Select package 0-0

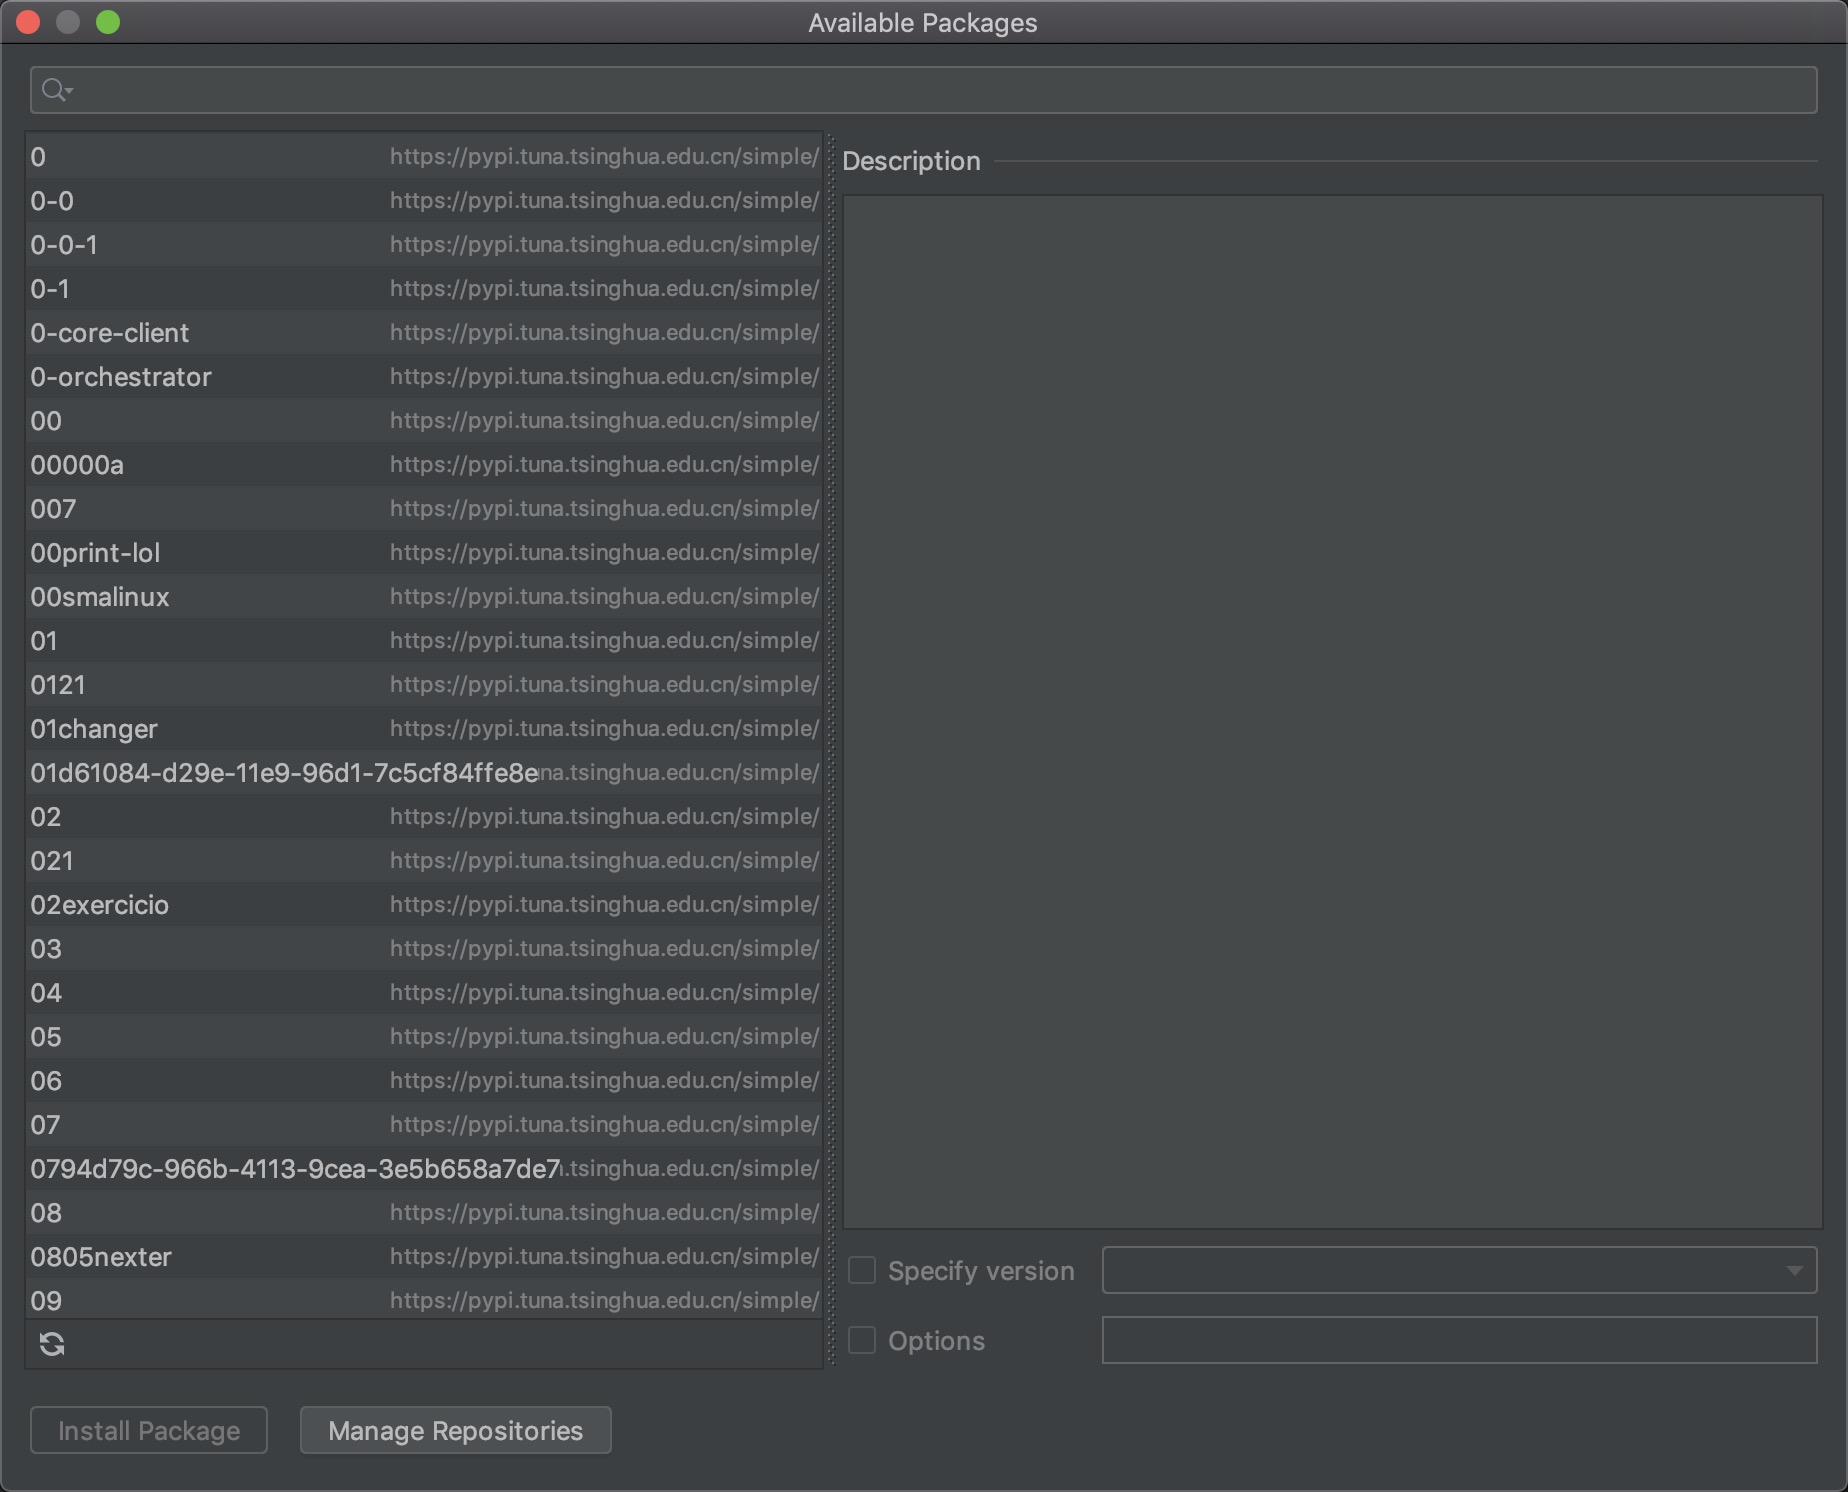tap(424, 200)
